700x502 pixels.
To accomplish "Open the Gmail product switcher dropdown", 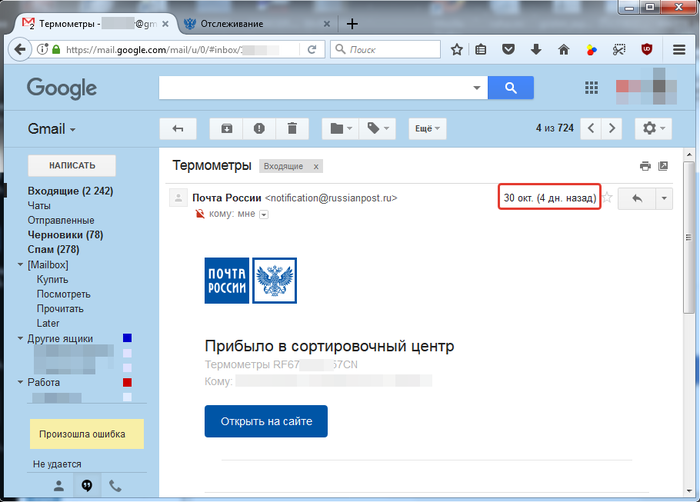I will (50, 129).
